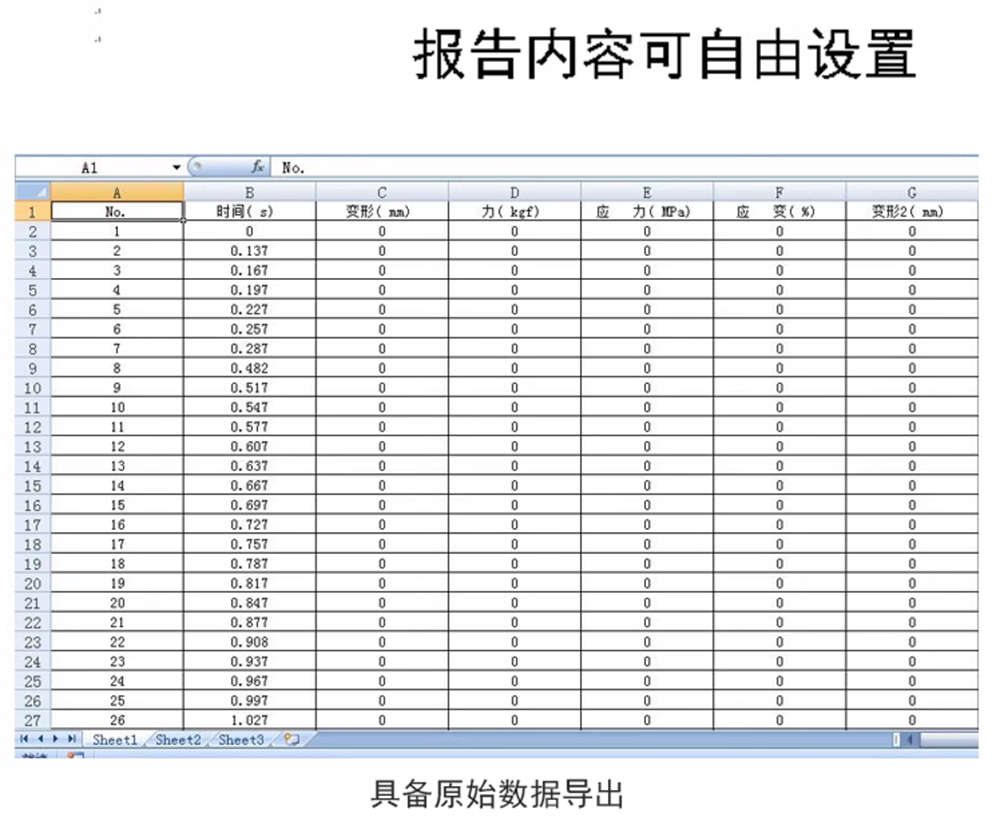Select the time cell 0.287
The width and height of the screenshot is (1000, 834).
point(249,349)
